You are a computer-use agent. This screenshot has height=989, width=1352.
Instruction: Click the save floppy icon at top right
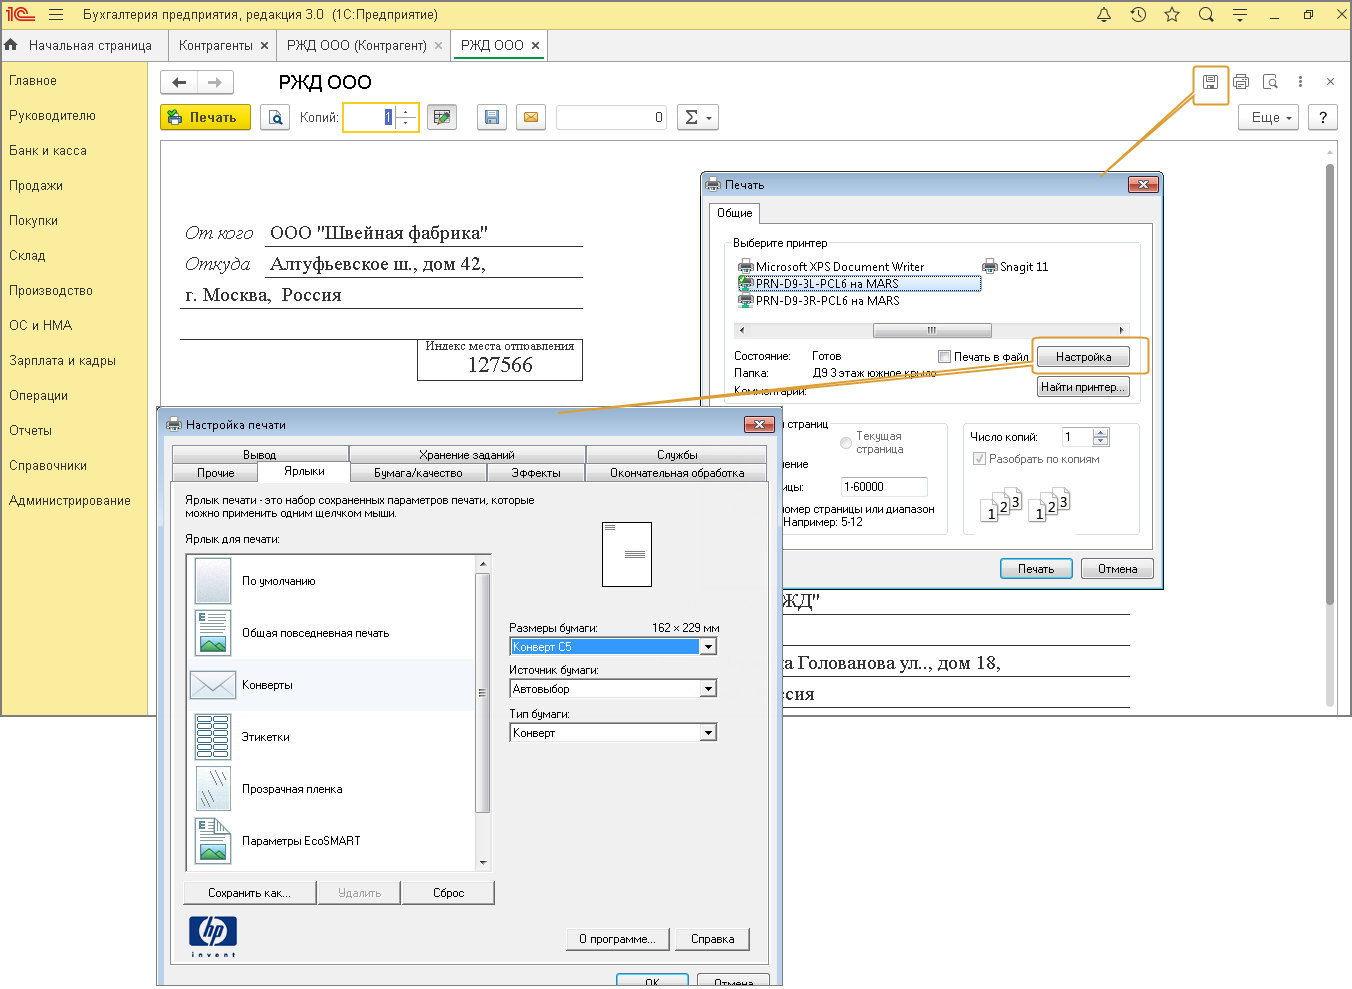click(x=1210, y=82)
